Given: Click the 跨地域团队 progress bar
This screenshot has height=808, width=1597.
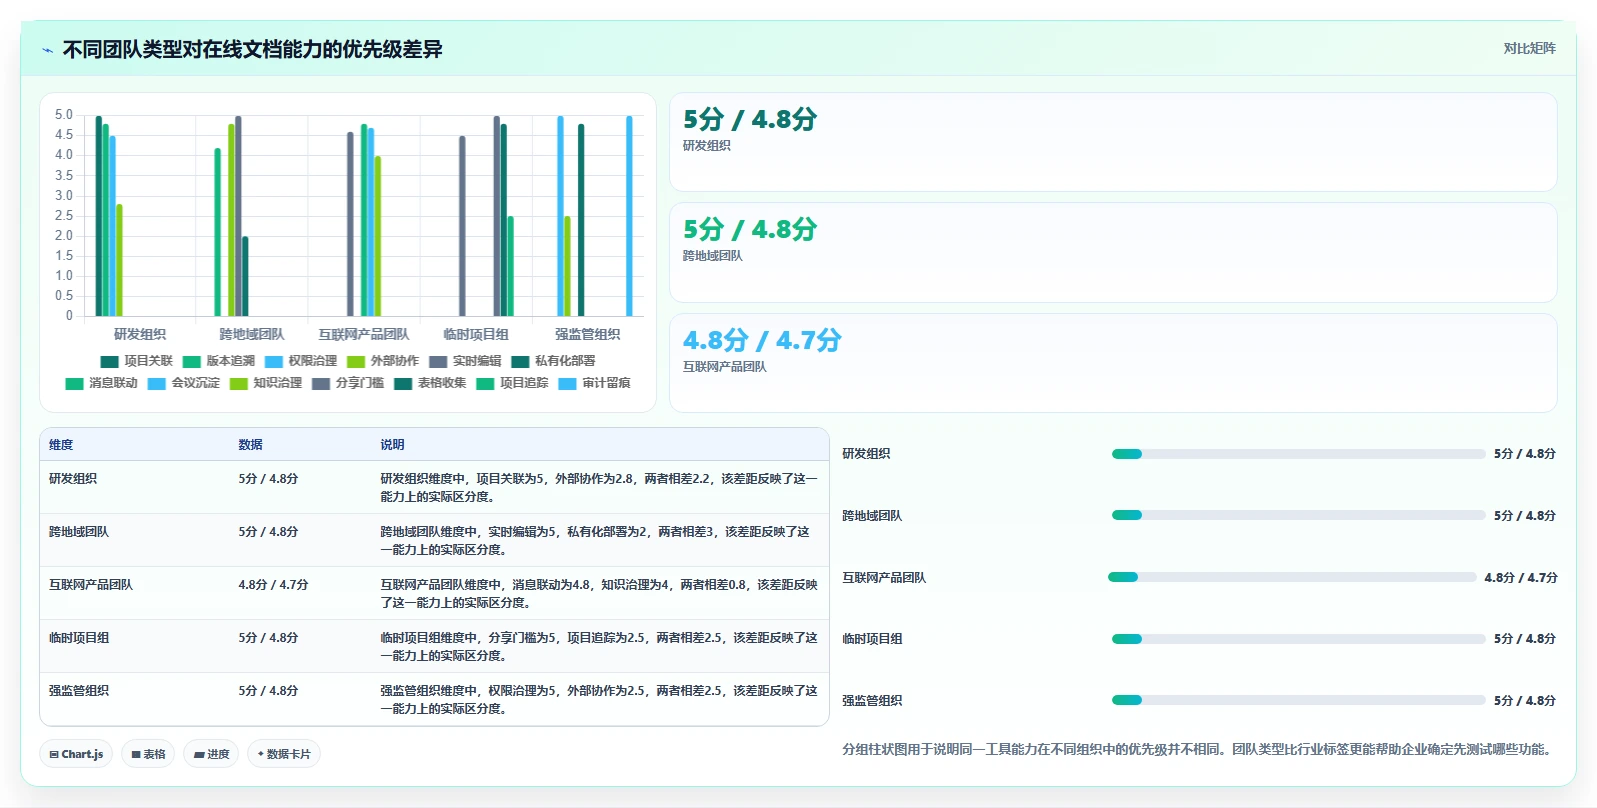Looking at the screenshot, I should coord(1298,516).
